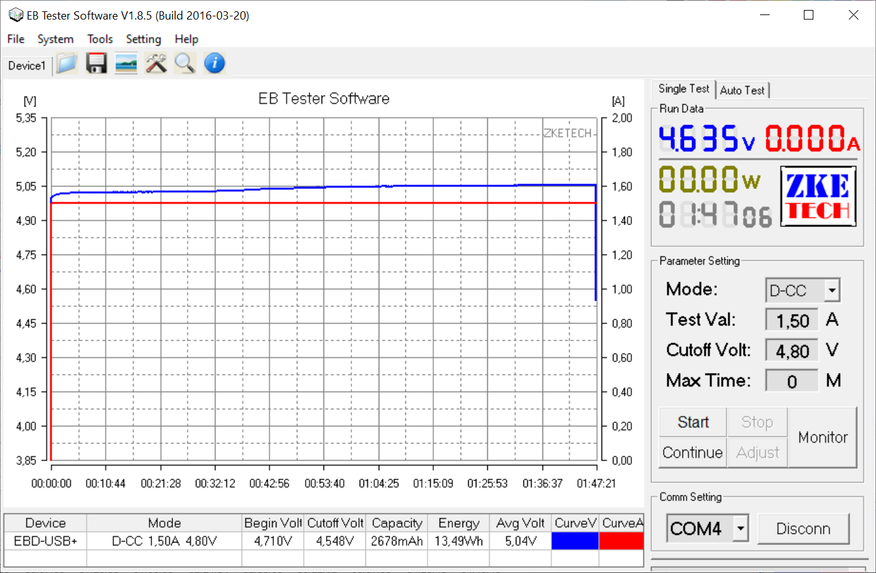Click the Capacity column header
The image size is (876, 573).
(397, 523)
